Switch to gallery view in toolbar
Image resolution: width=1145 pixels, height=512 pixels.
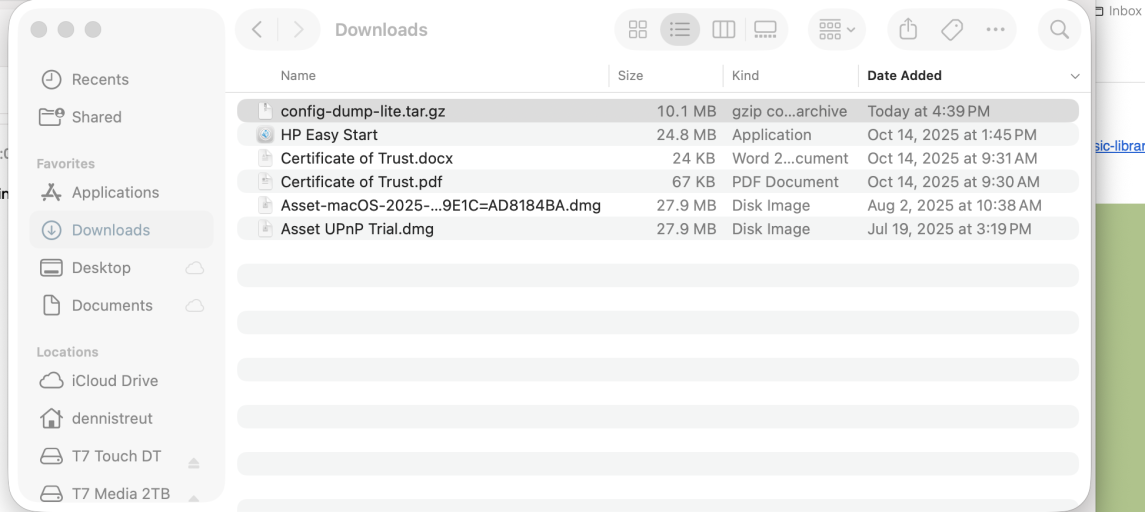pyautogui.click(x=765, y=30)
